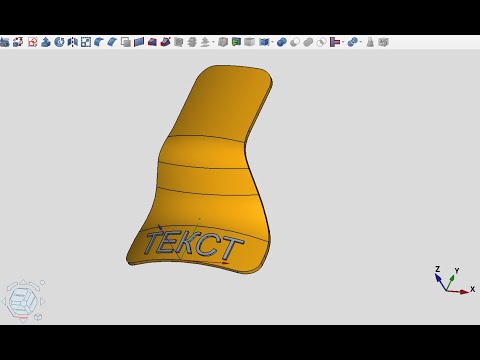
Task: Click the right arrow of navigation cube
Action: [42, 302]
